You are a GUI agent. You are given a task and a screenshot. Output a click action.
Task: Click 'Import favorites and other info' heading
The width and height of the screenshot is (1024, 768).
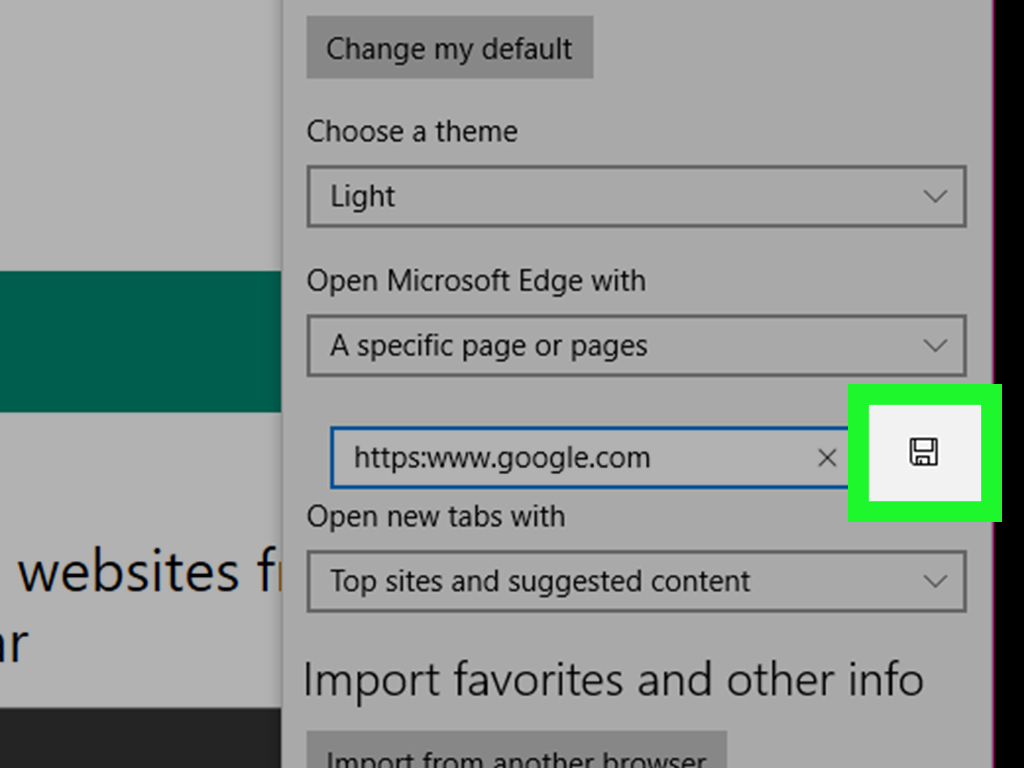(613, 680)
